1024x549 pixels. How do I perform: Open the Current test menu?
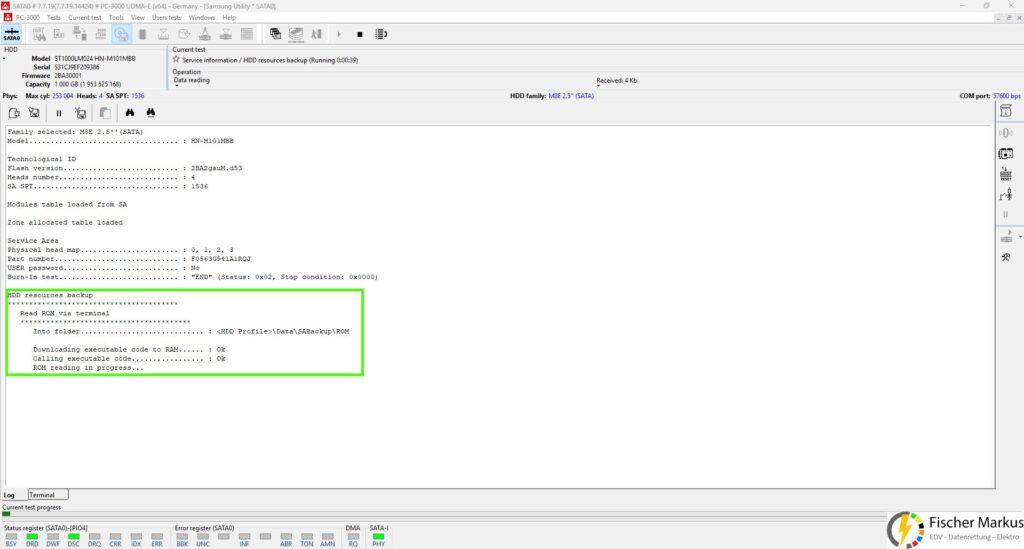84,18
